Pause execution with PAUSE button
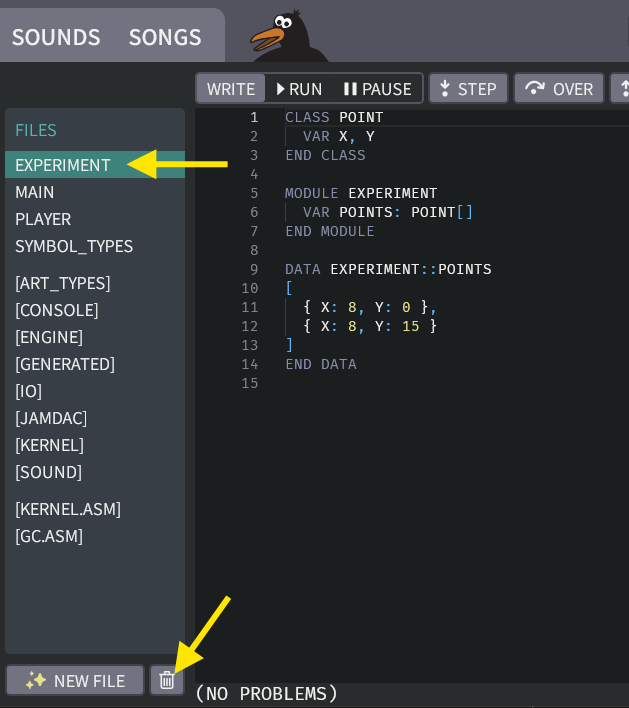The height and width of the screenshot is (708, 629). tap(377, 89)
